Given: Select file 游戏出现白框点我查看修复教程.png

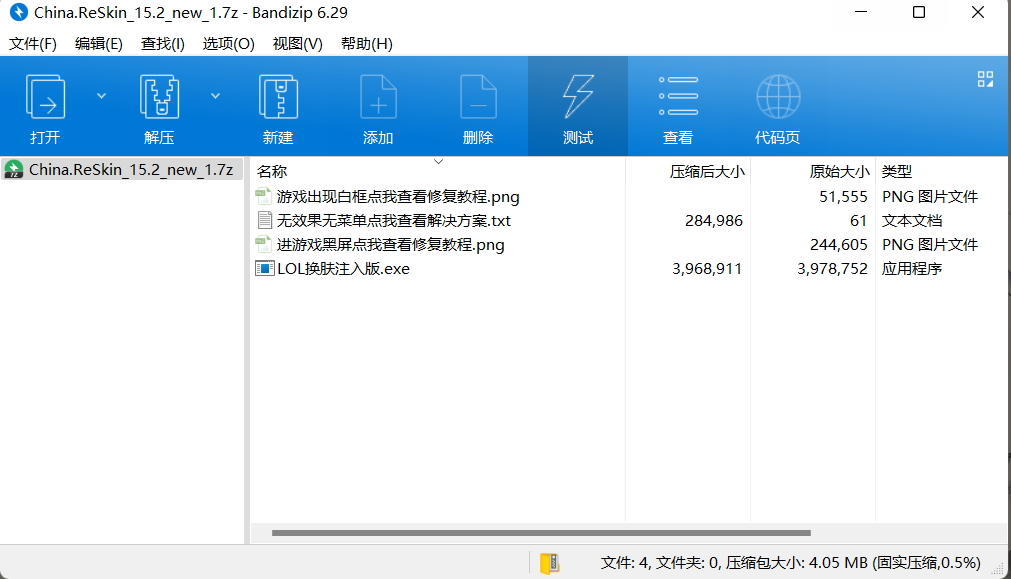Looking at the screenshot, I should pyautogui.click(x=398, y=197).
